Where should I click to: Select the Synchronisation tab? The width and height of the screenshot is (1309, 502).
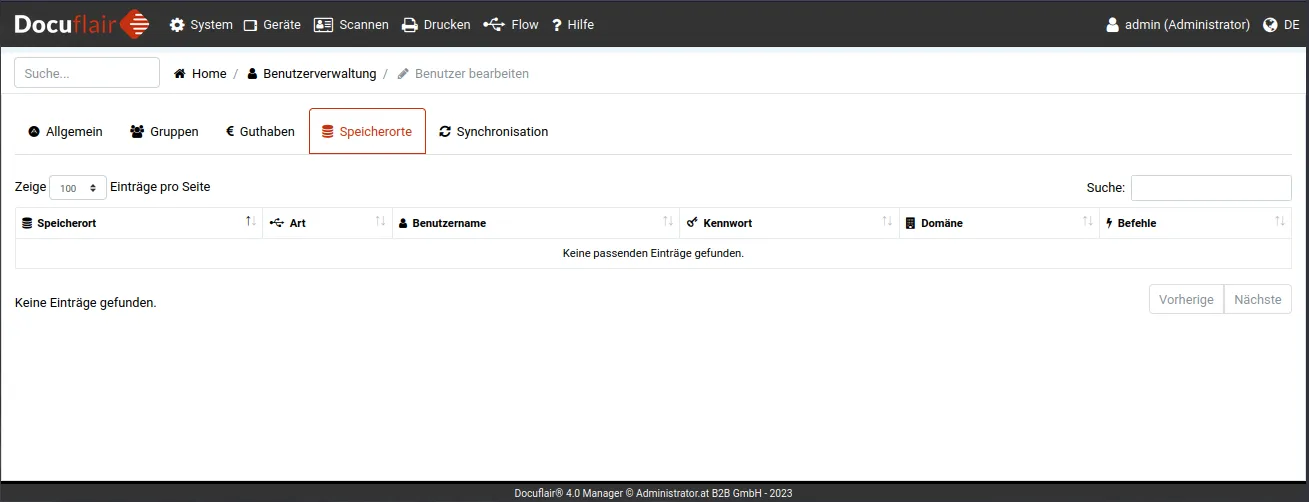tap(494, 132)
